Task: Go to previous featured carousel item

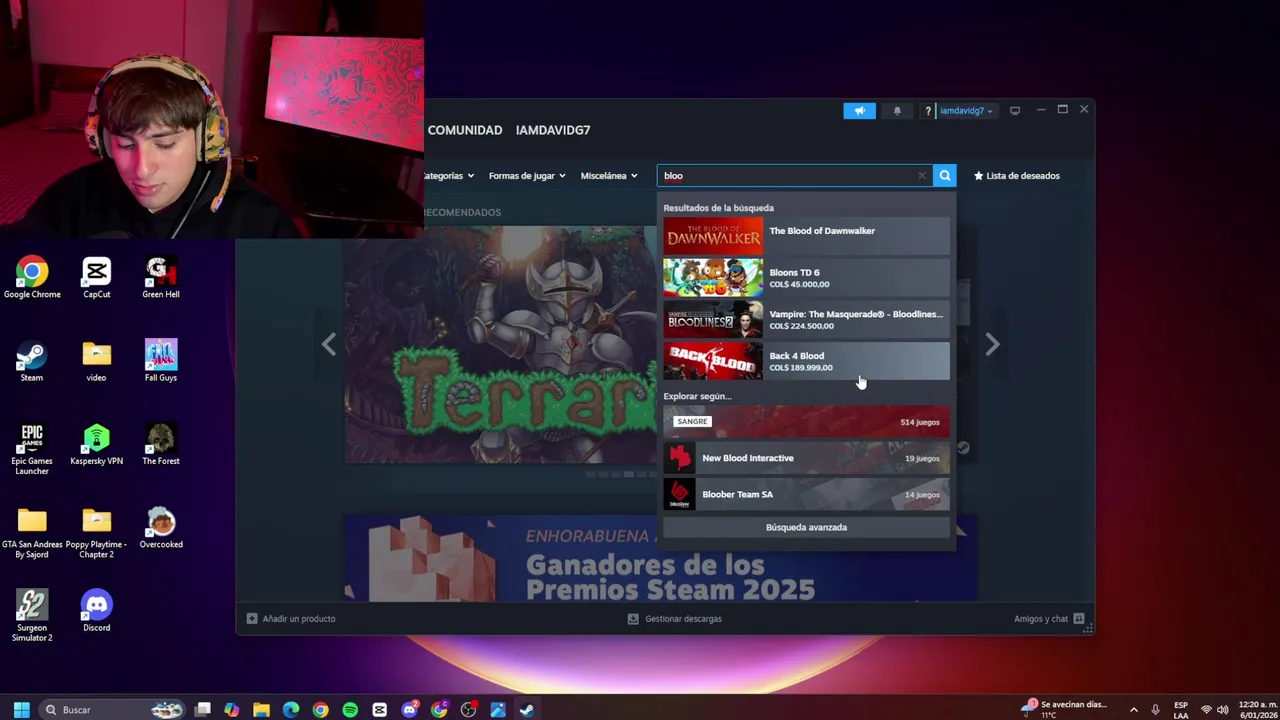Action: 329,345
